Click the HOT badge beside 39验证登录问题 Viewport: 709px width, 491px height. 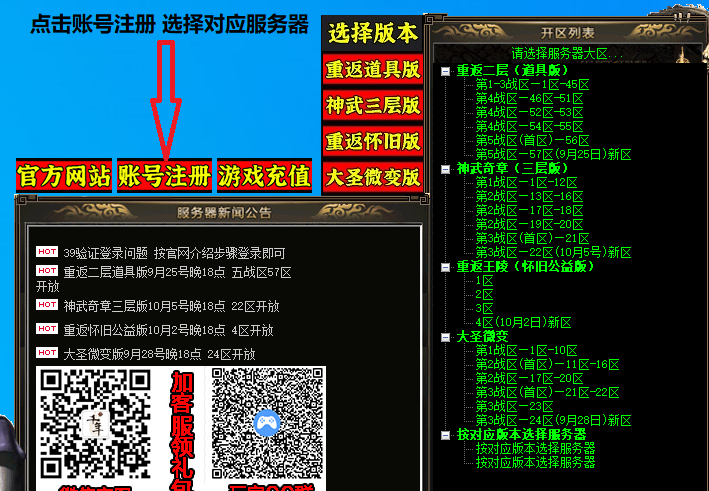(46, 252)
